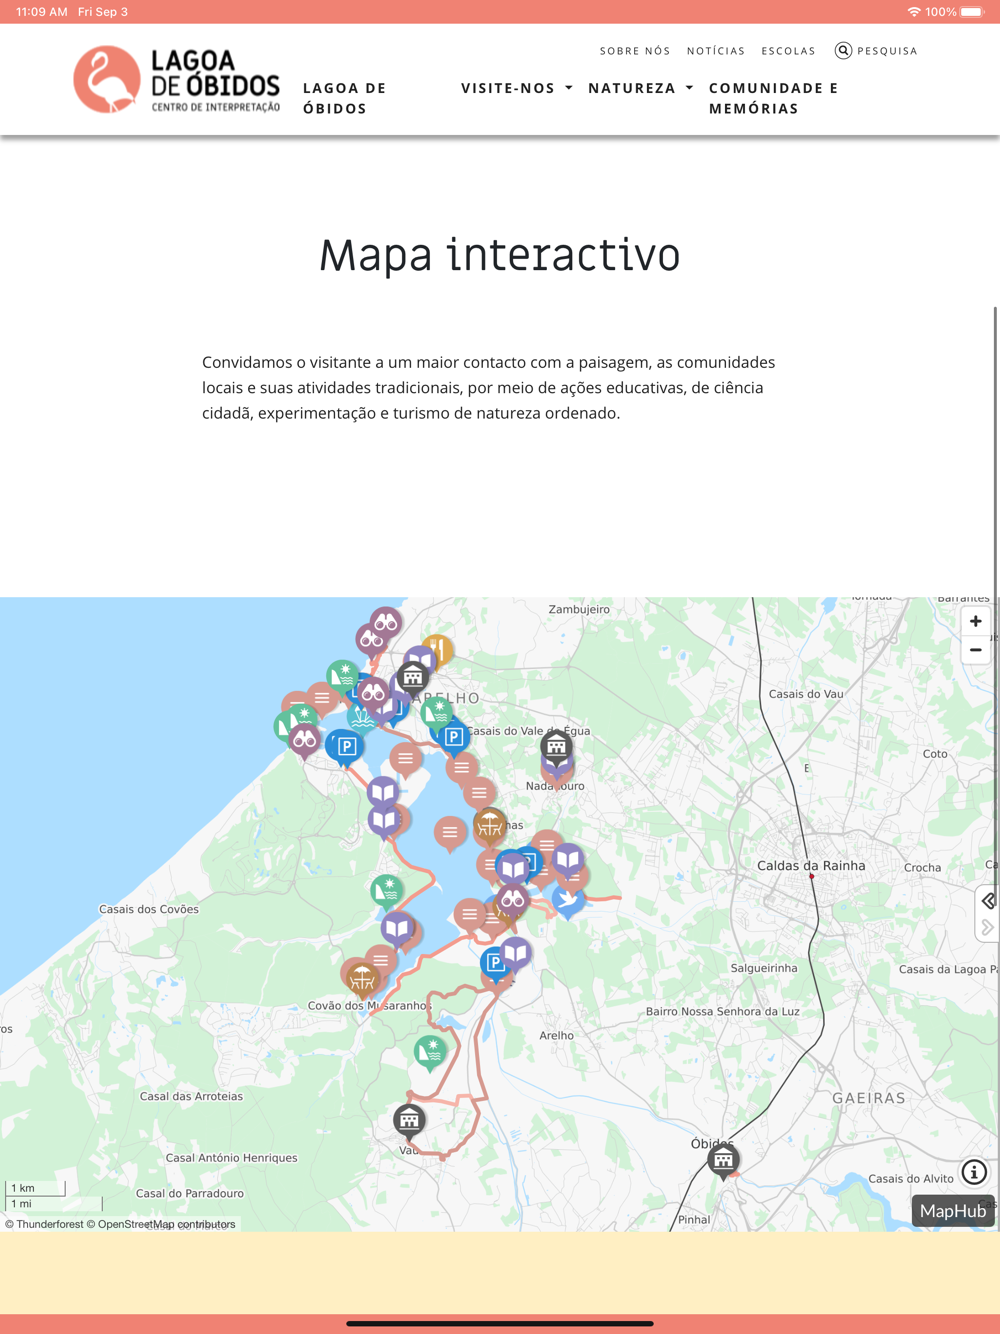Open the map info button
The height and width of the screenshot is (1334, 1000).
pos(974,1172)
